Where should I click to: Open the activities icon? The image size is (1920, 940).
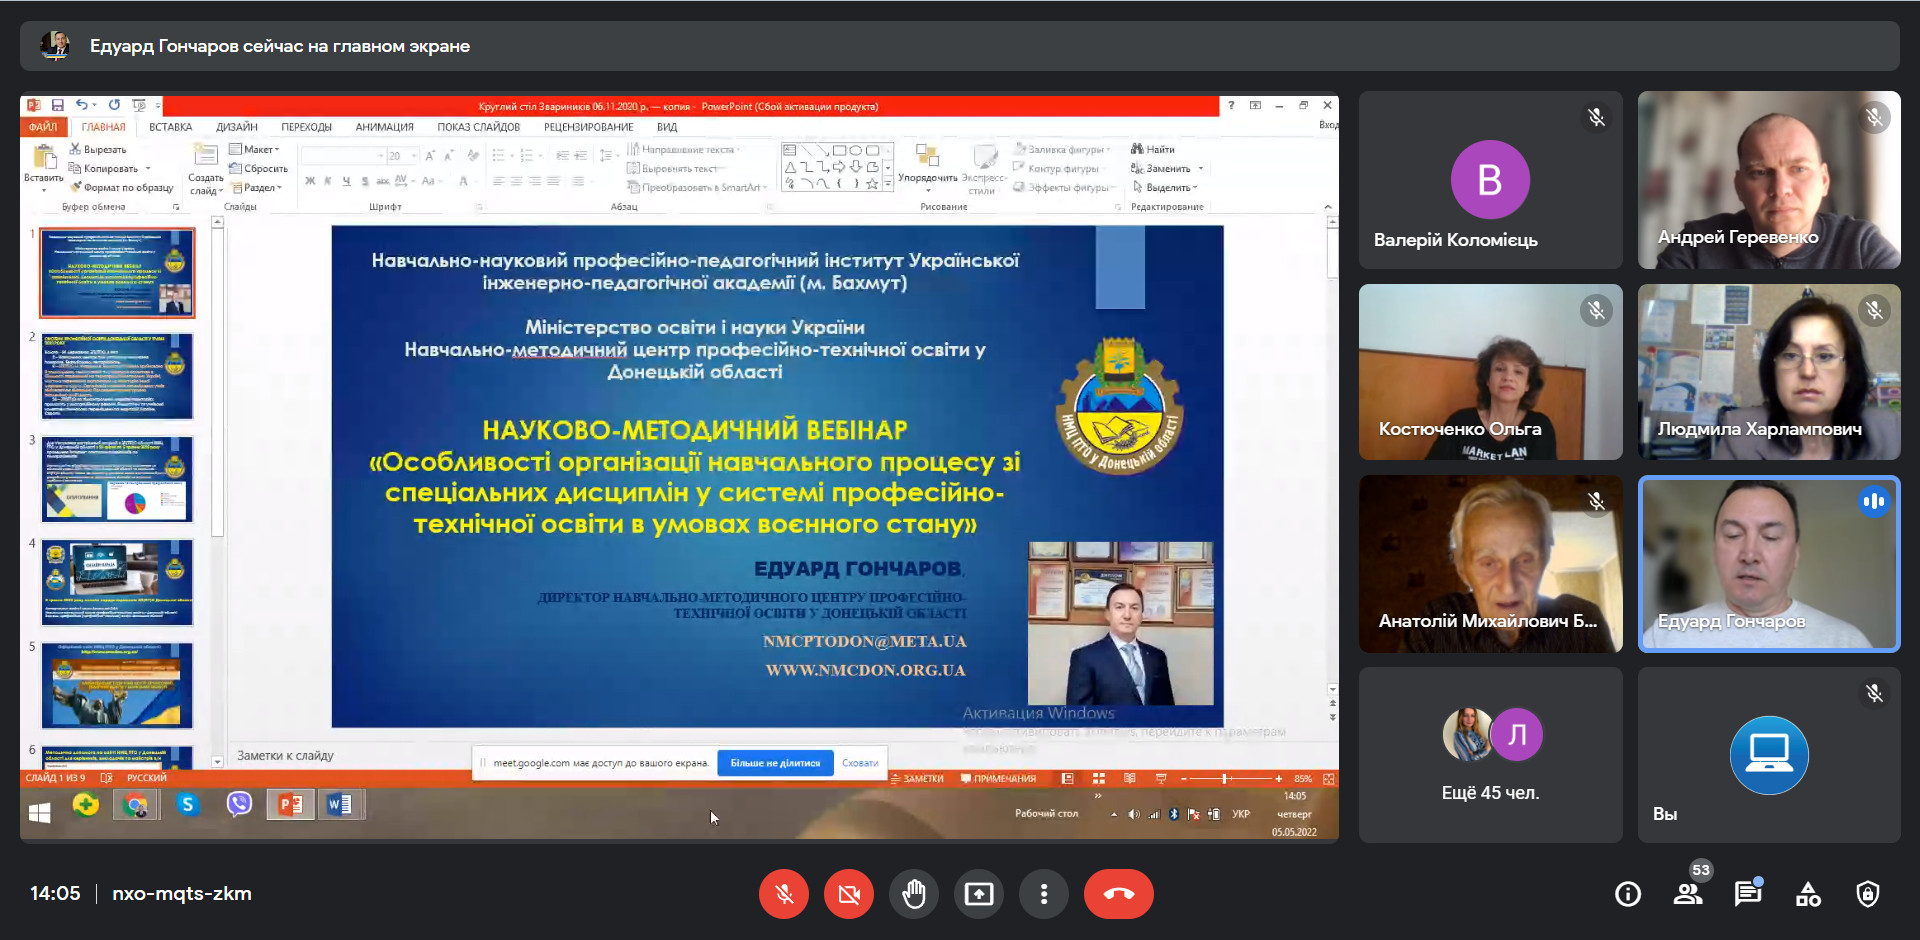point(1808,894)
